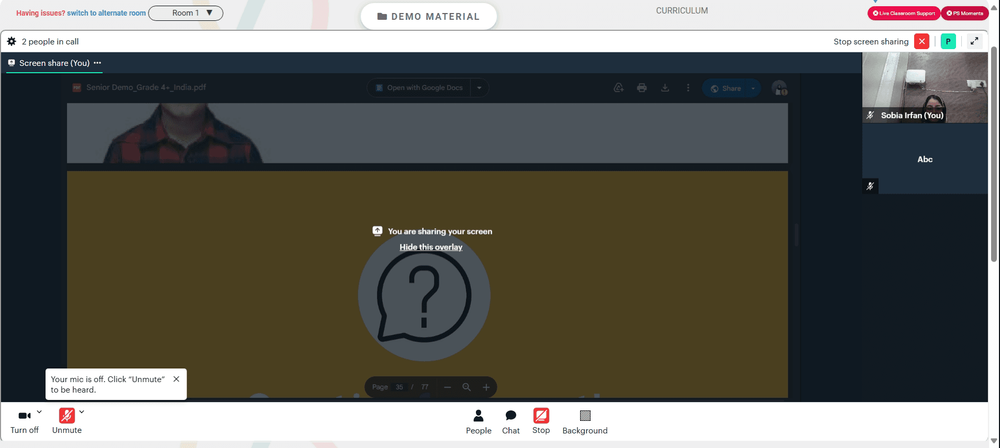Open the Room 1 dropdown
This screenshot has width=1000, height=448.
(x=186, y=13)
